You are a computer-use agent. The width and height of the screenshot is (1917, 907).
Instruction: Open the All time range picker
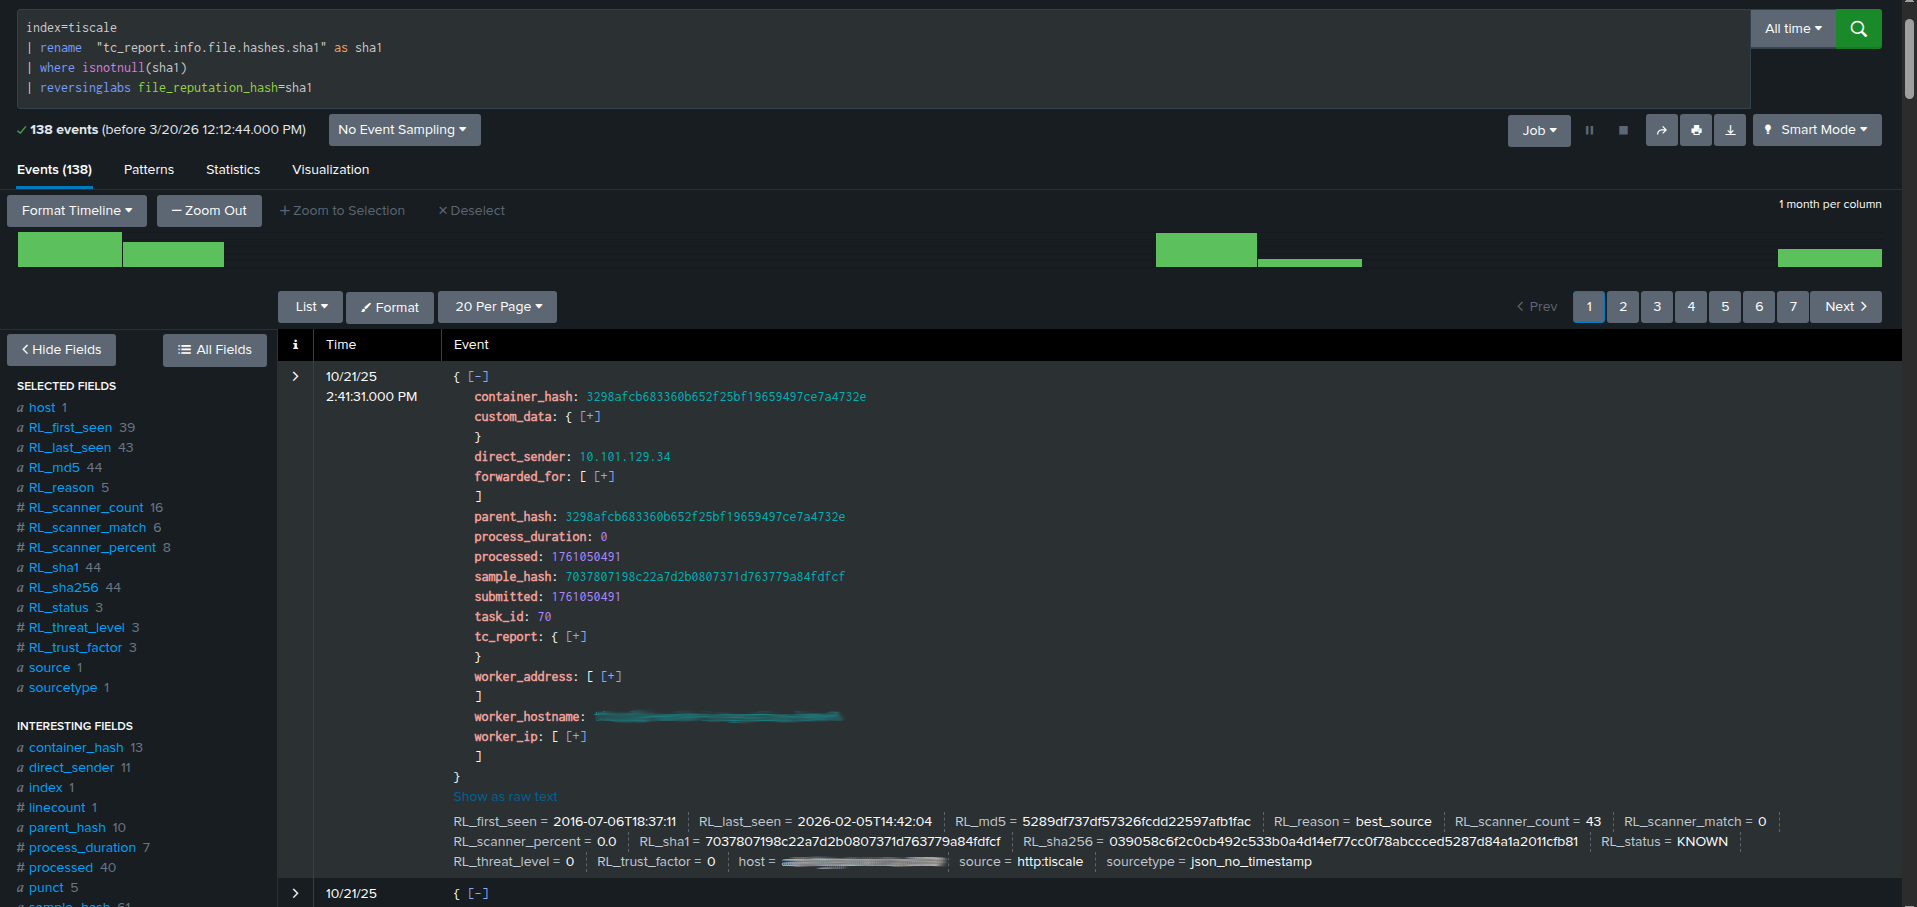point(1792,29)
